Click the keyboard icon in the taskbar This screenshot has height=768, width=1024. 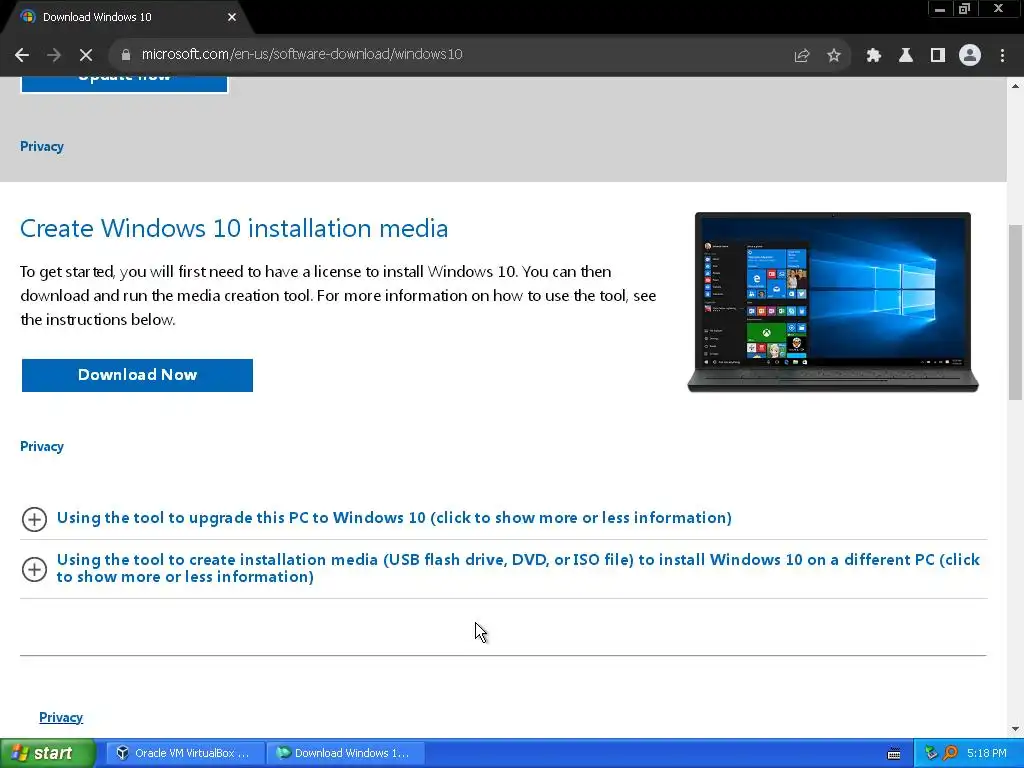(894, 754)
